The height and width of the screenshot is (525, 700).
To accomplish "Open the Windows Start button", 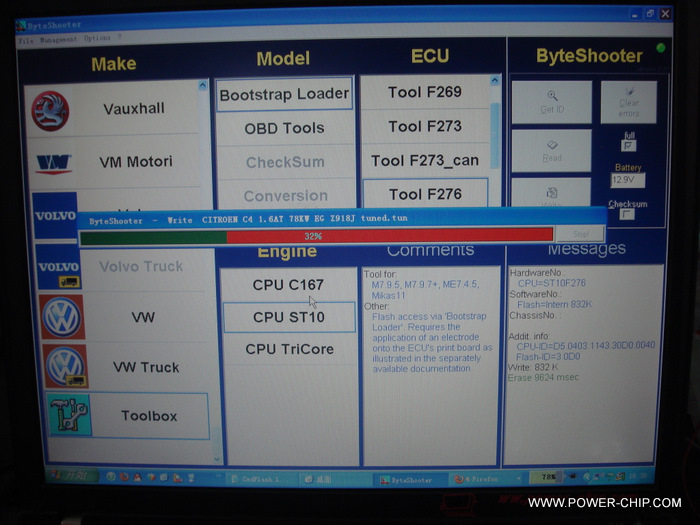I will tap(72, 476).
